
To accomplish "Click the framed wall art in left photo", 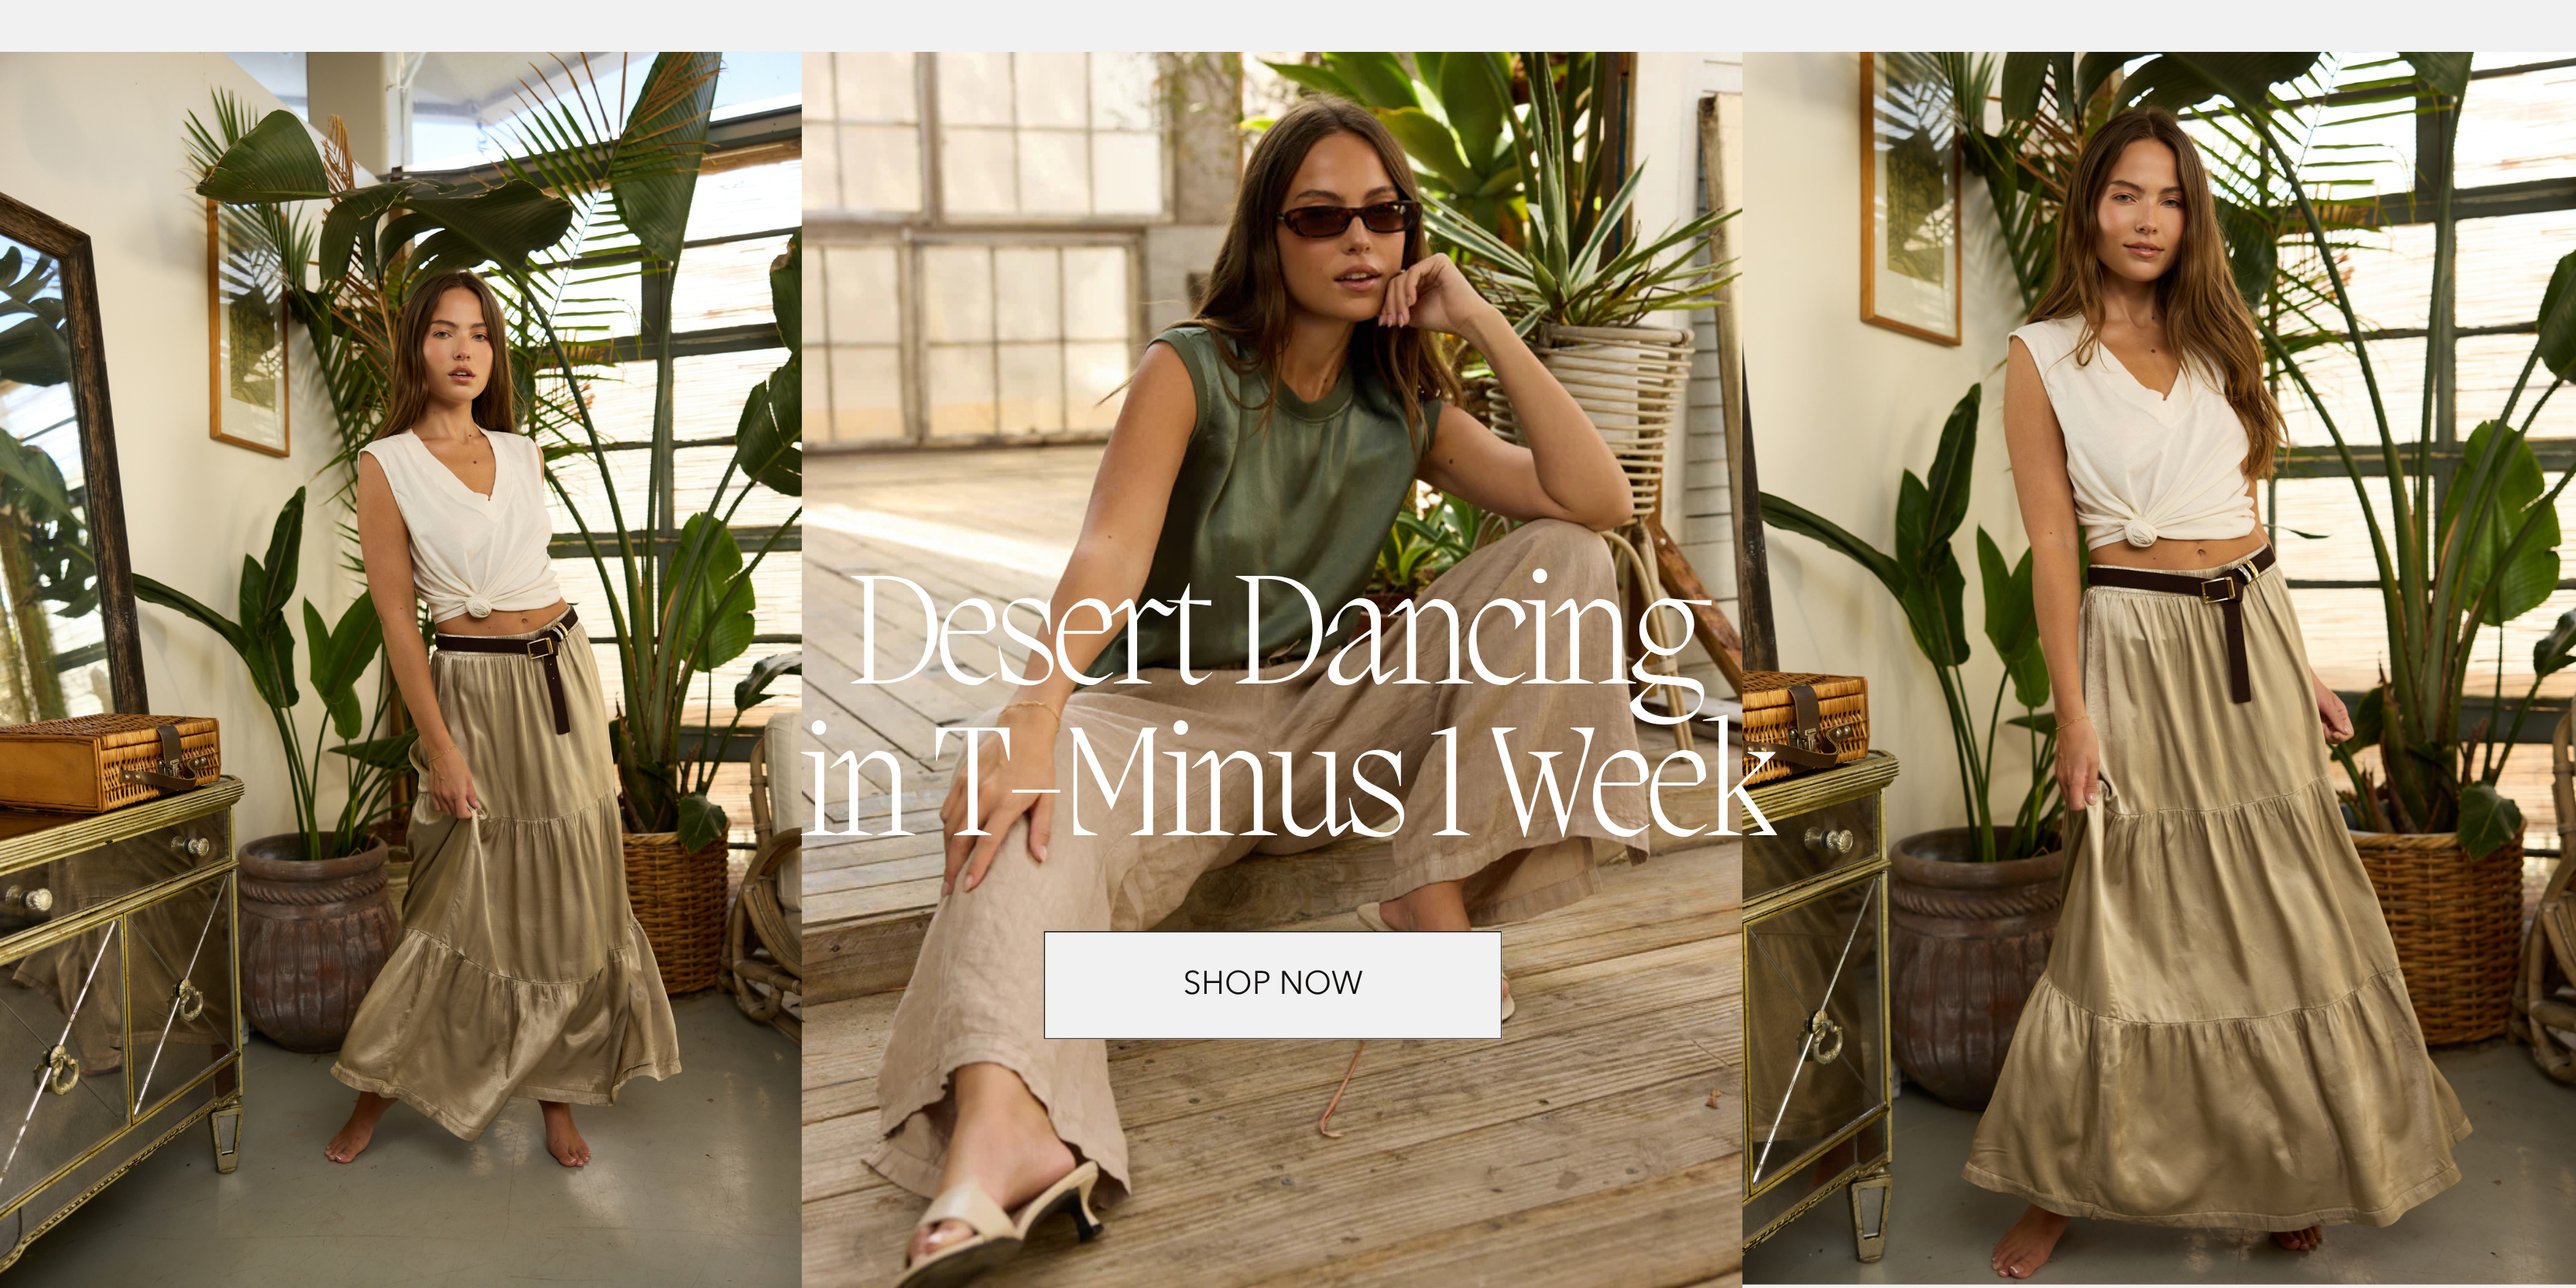I will point(248,326).
